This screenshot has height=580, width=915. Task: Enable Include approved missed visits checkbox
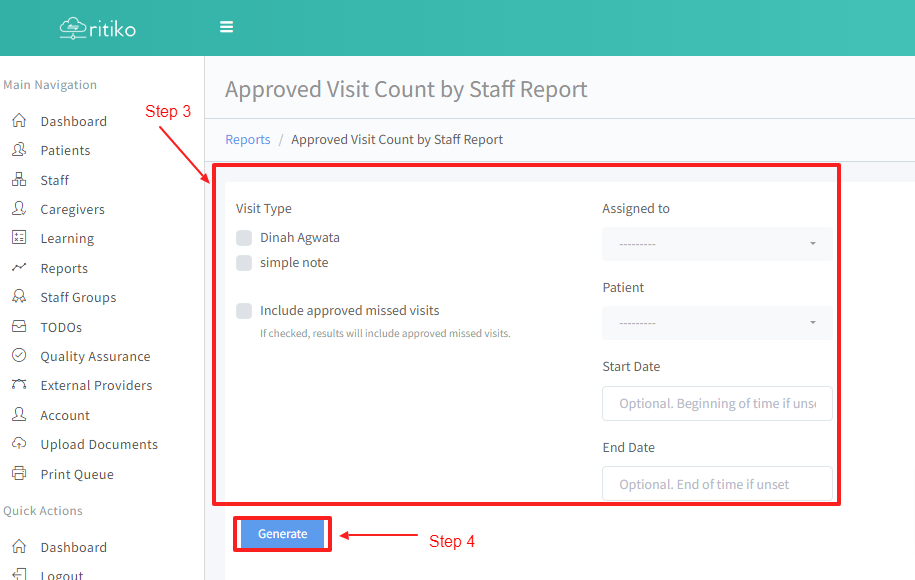point(244,311)
